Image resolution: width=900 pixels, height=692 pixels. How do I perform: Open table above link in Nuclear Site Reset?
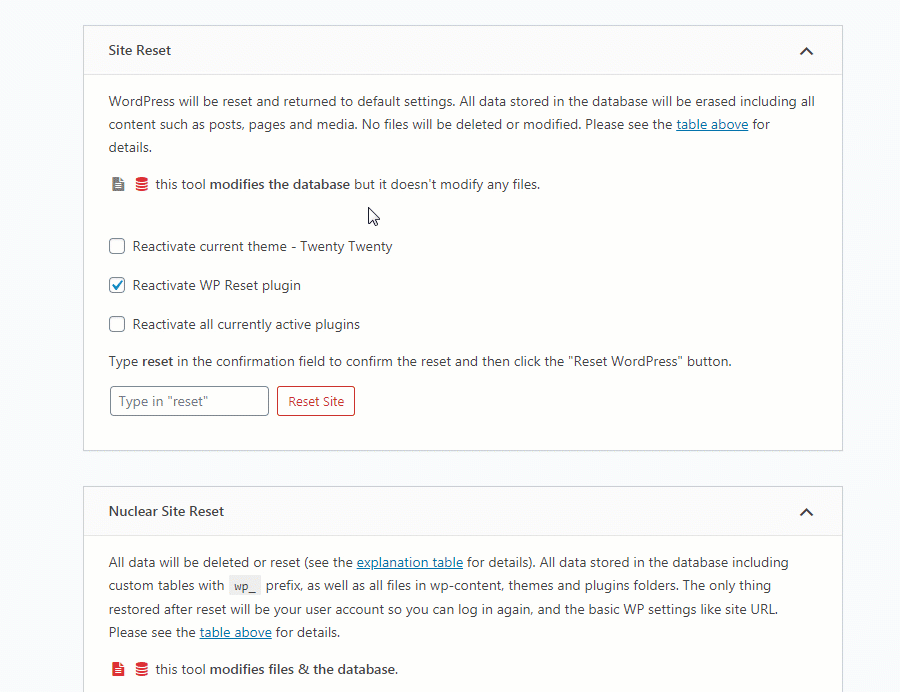pos(235,632)
